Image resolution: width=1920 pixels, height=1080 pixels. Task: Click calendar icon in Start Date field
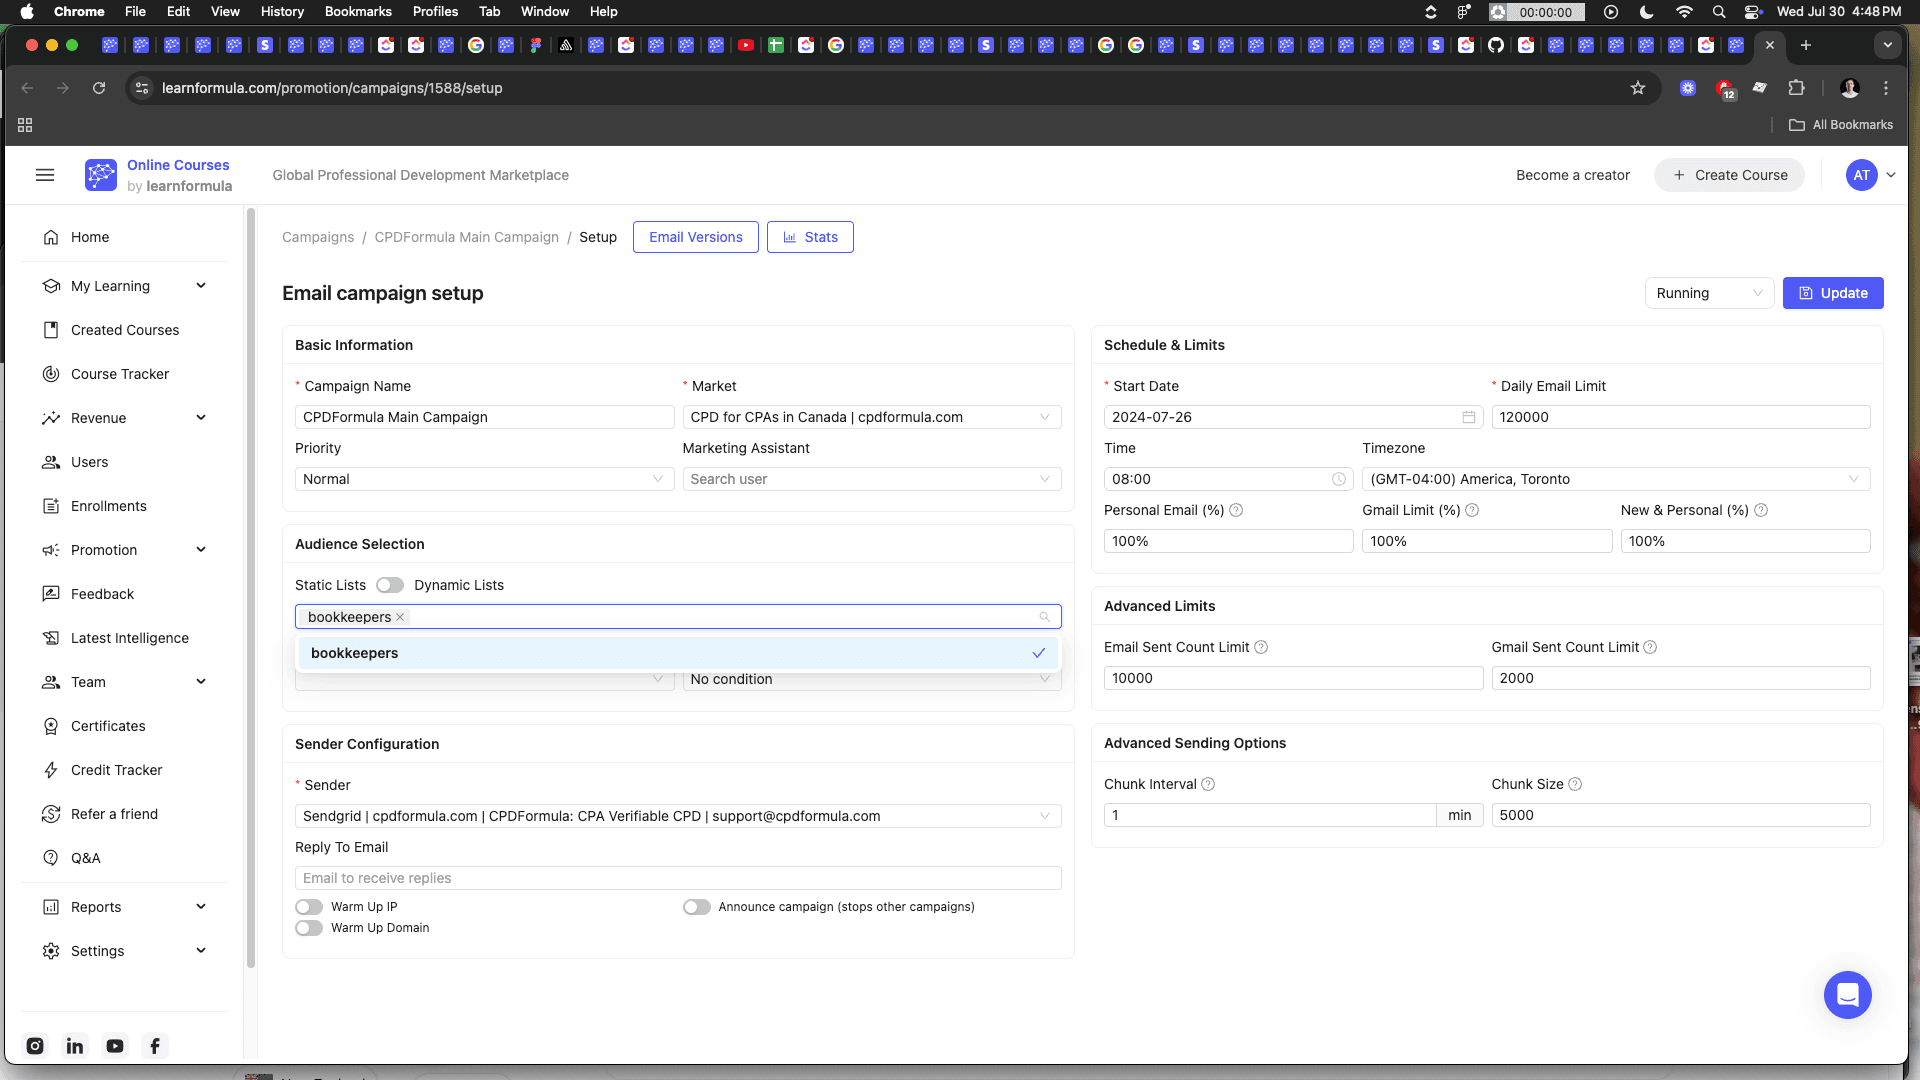[1468, 417]
